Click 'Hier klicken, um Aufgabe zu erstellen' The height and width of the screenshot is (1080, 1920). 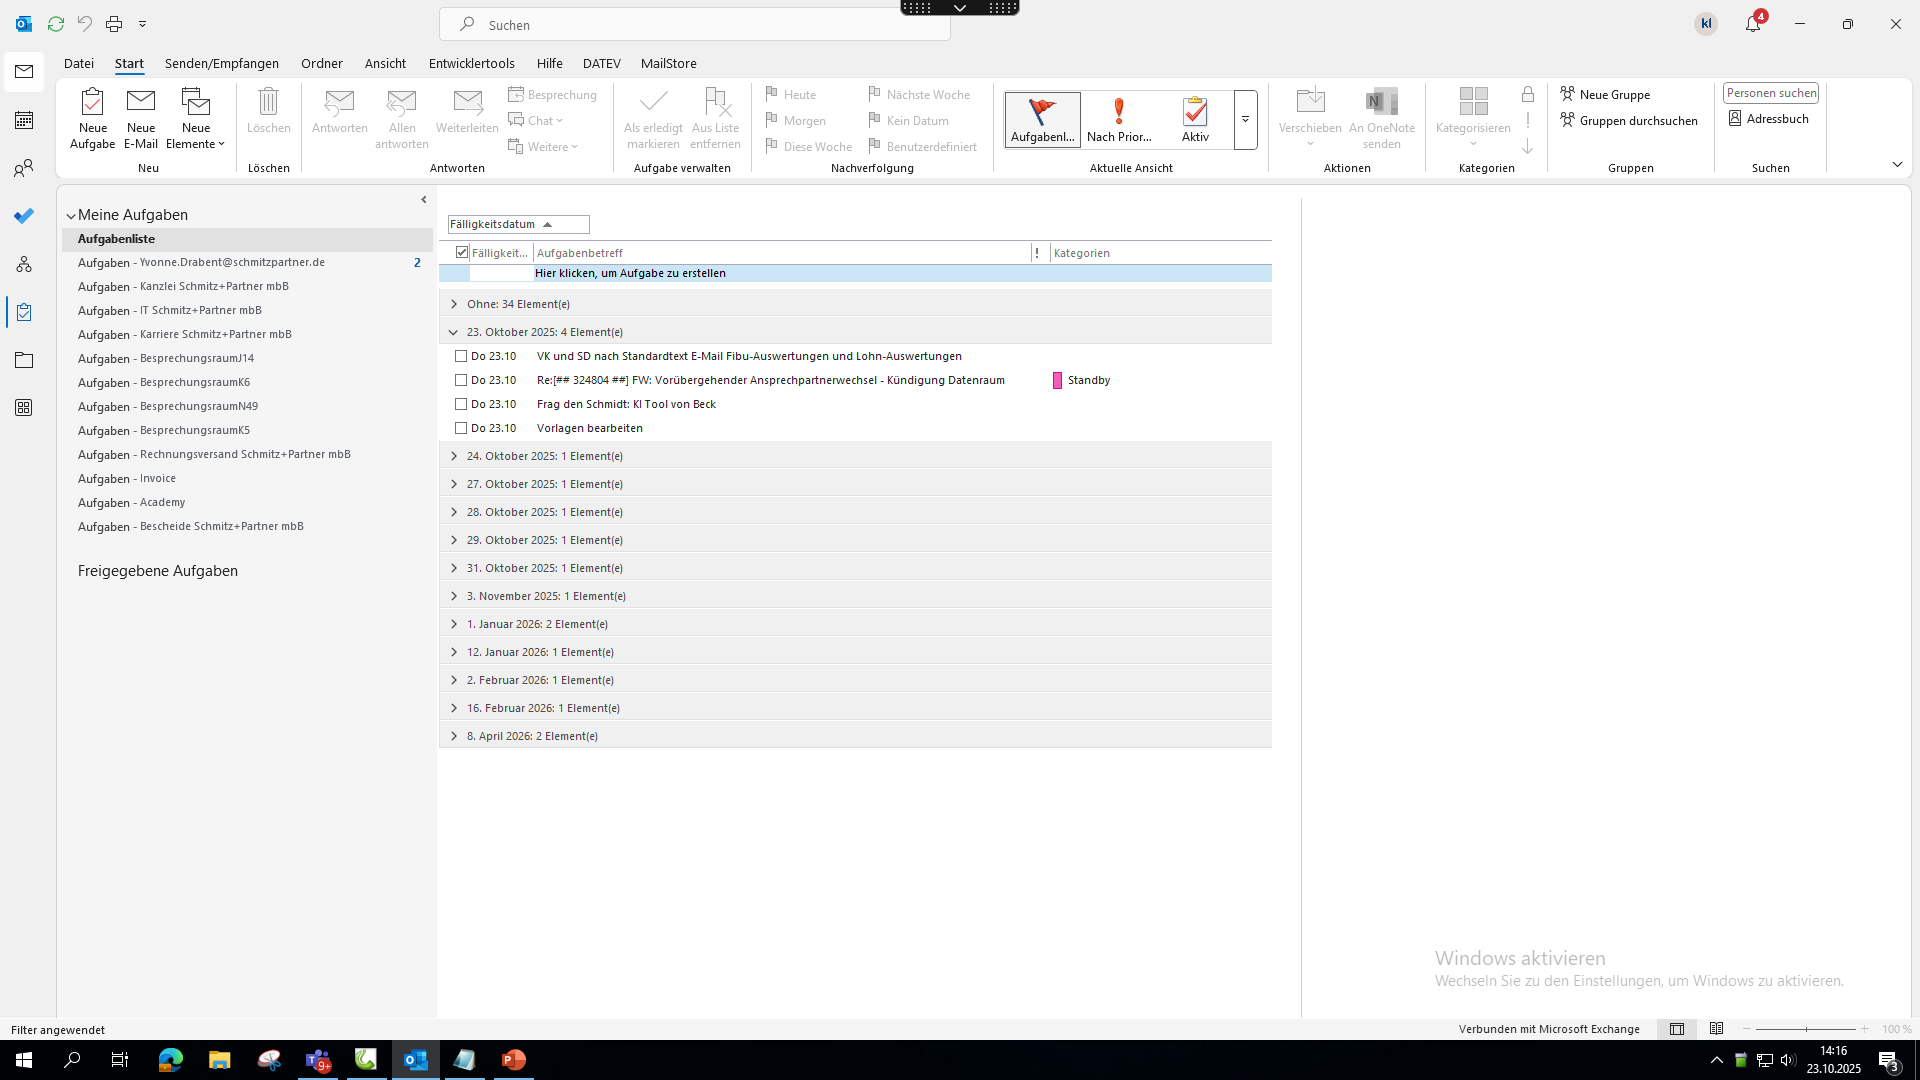point(630,273)
